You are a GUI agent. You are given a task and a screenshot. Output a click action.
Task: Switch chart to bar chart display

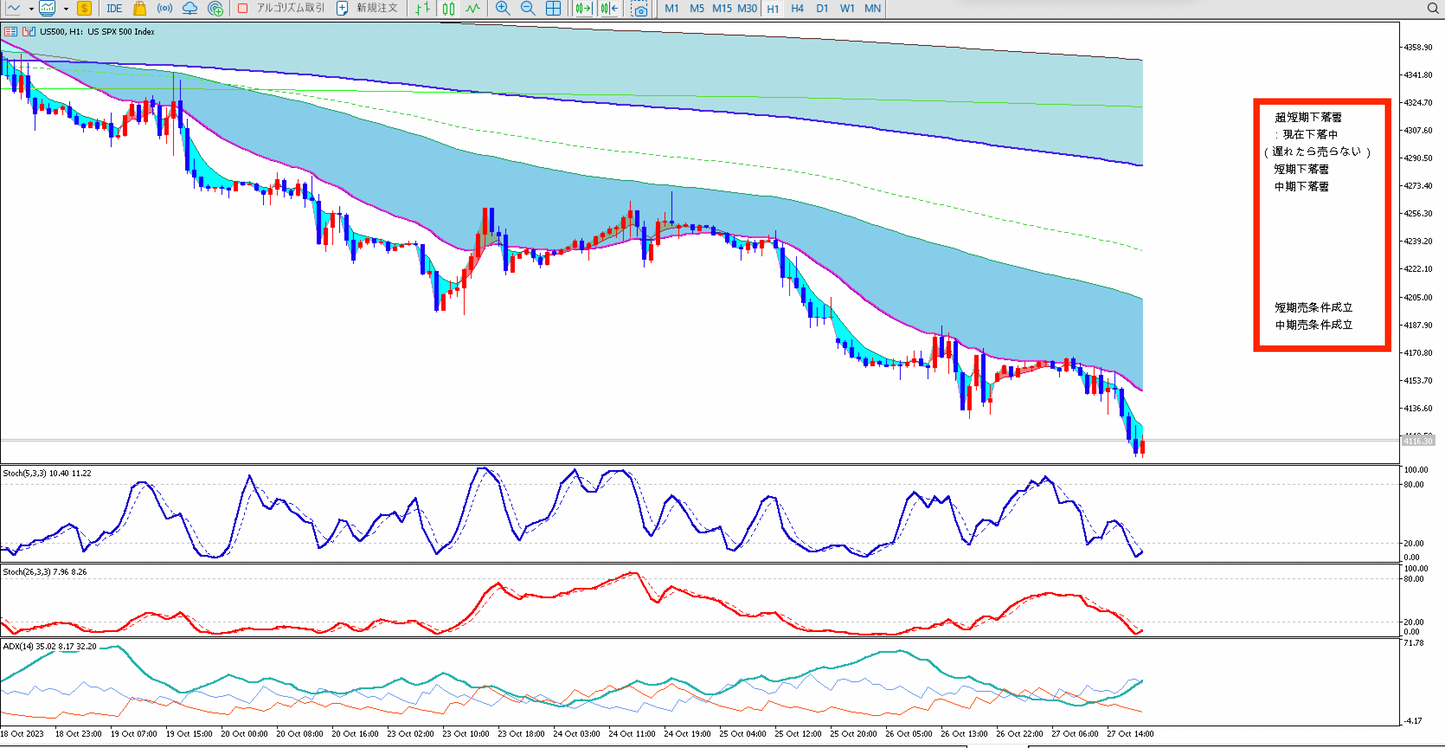tap(423, 8)
